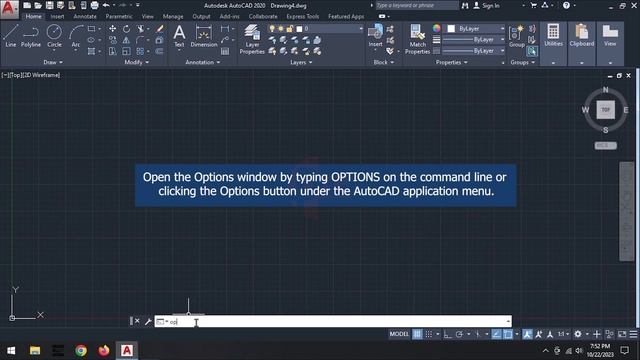Open the Express Tools tab
The height and width of the screenshot is (360, 640).
click(302, 16)
